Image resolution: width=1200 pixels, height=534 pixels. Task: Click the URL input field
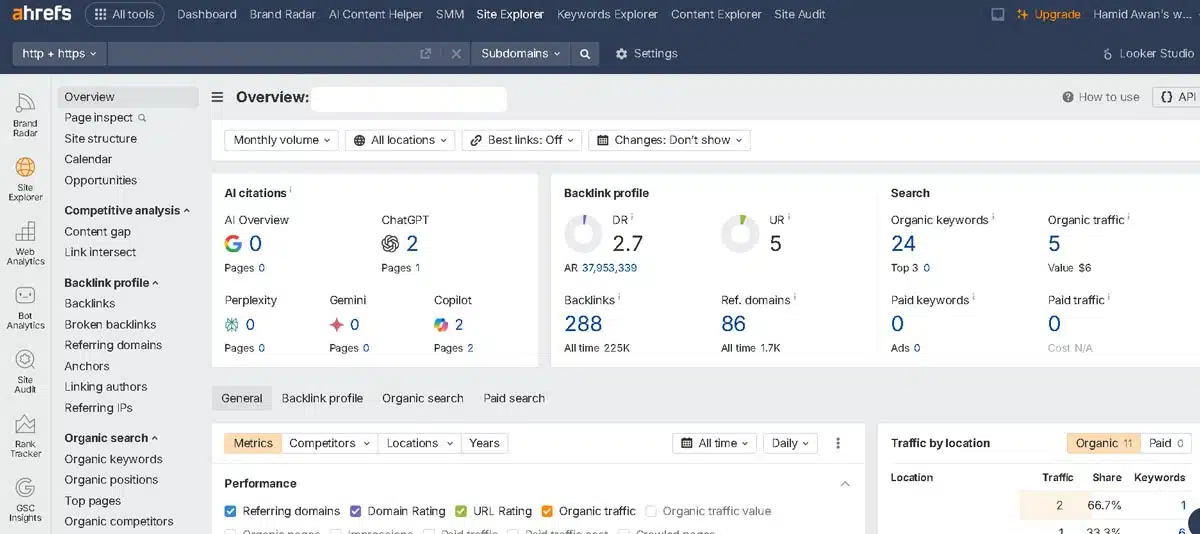click(262, 54)
